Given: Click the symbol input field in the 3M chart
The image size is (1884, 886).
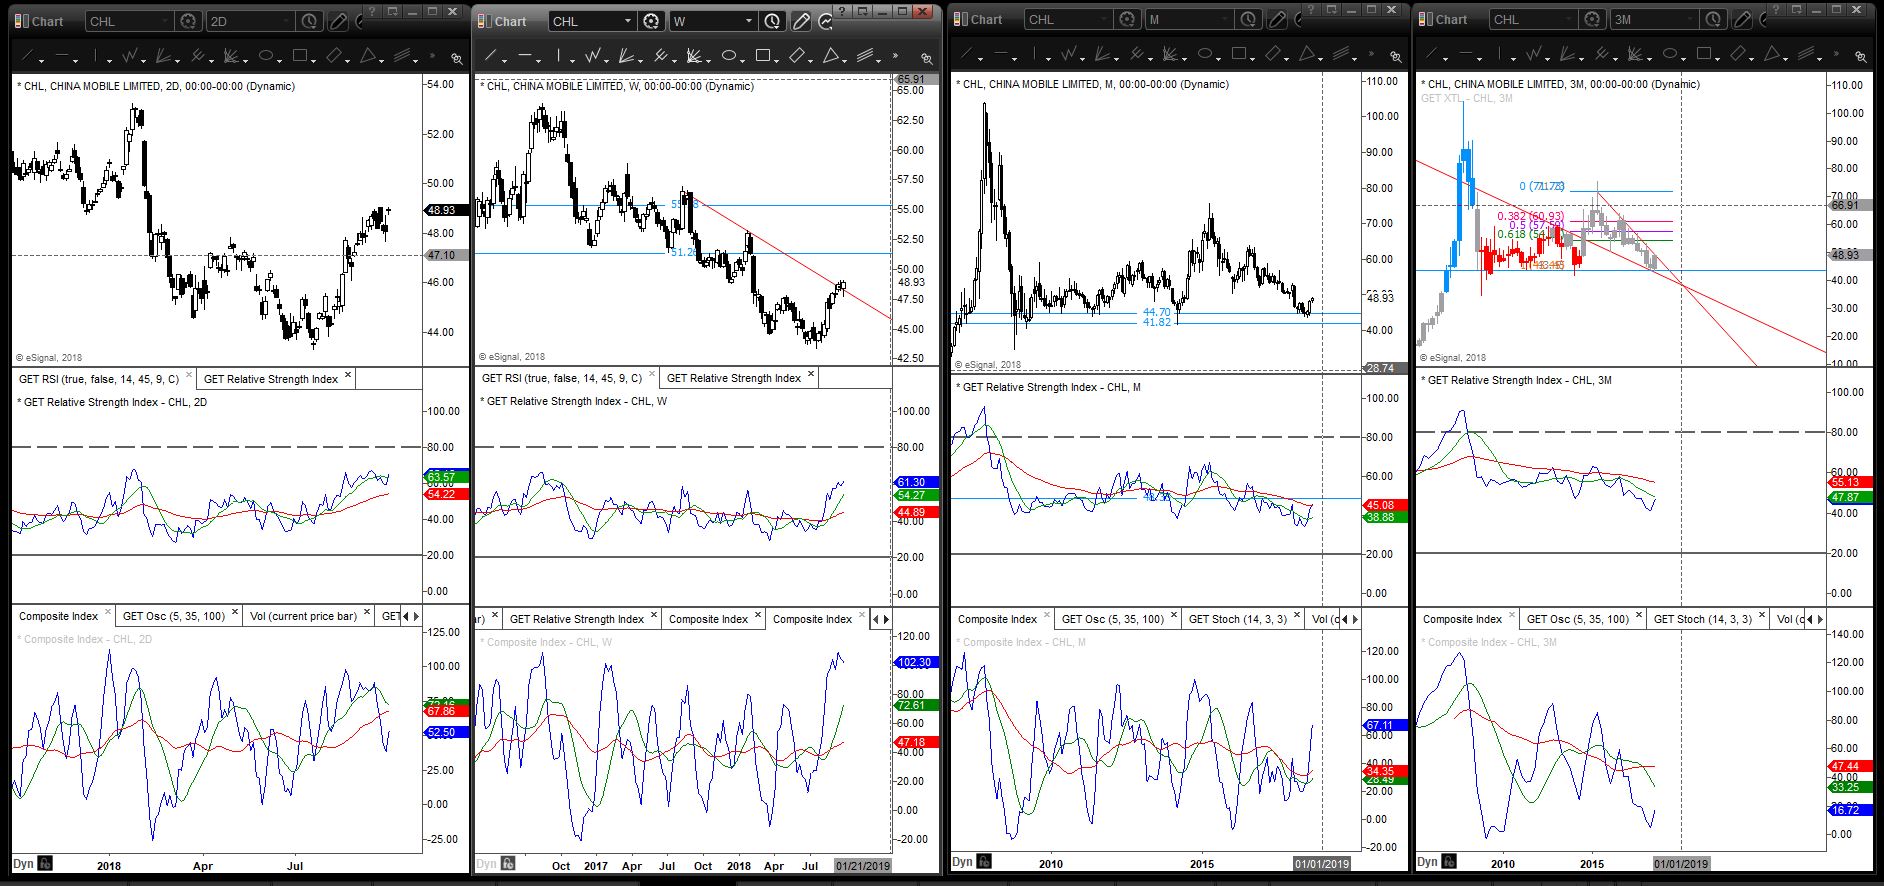Looking at the screenshot, I should [1534, 19].
